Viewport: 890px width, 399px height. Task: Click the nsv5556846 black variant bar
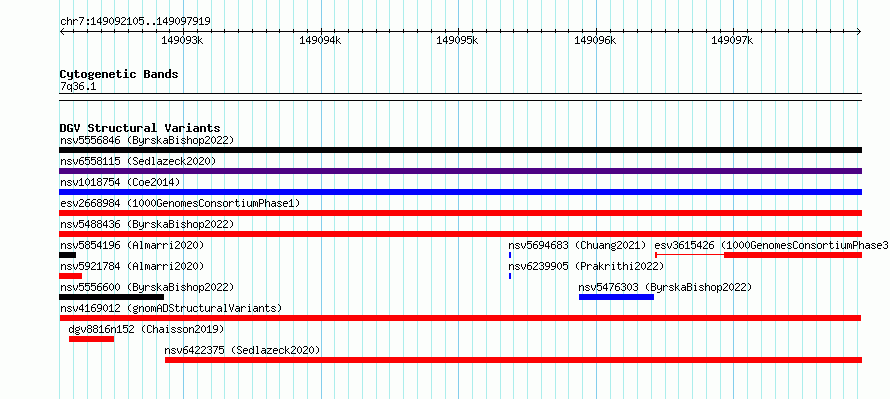coord(460,150)
